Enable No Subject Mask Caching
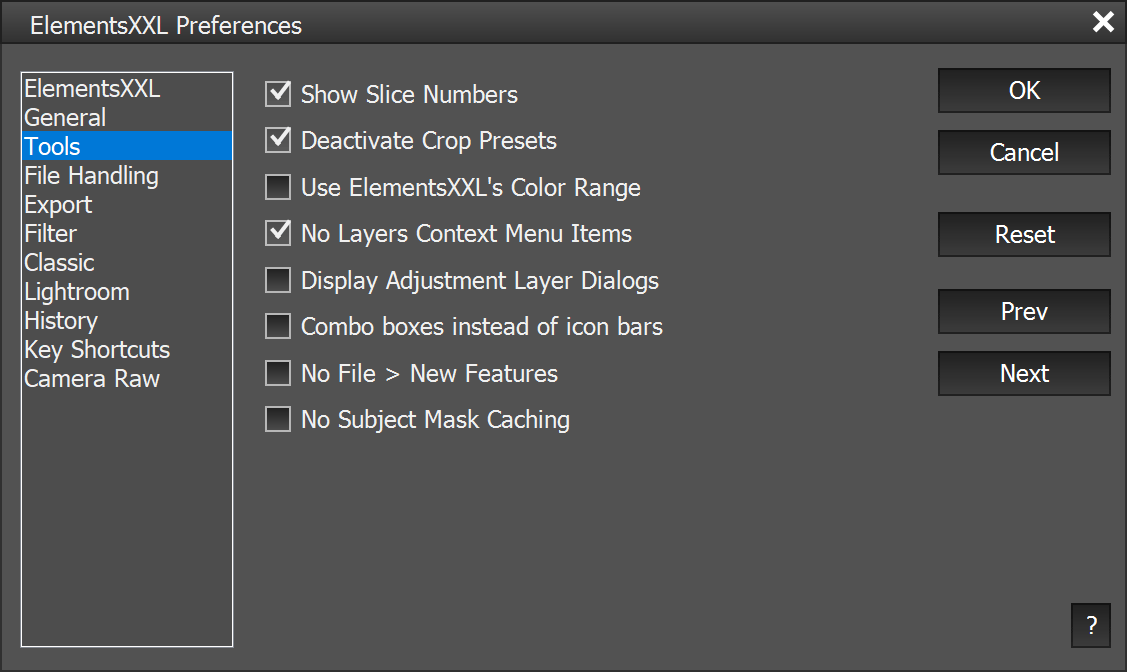This screenshot has height=672, width=1127. click(278, 419)
